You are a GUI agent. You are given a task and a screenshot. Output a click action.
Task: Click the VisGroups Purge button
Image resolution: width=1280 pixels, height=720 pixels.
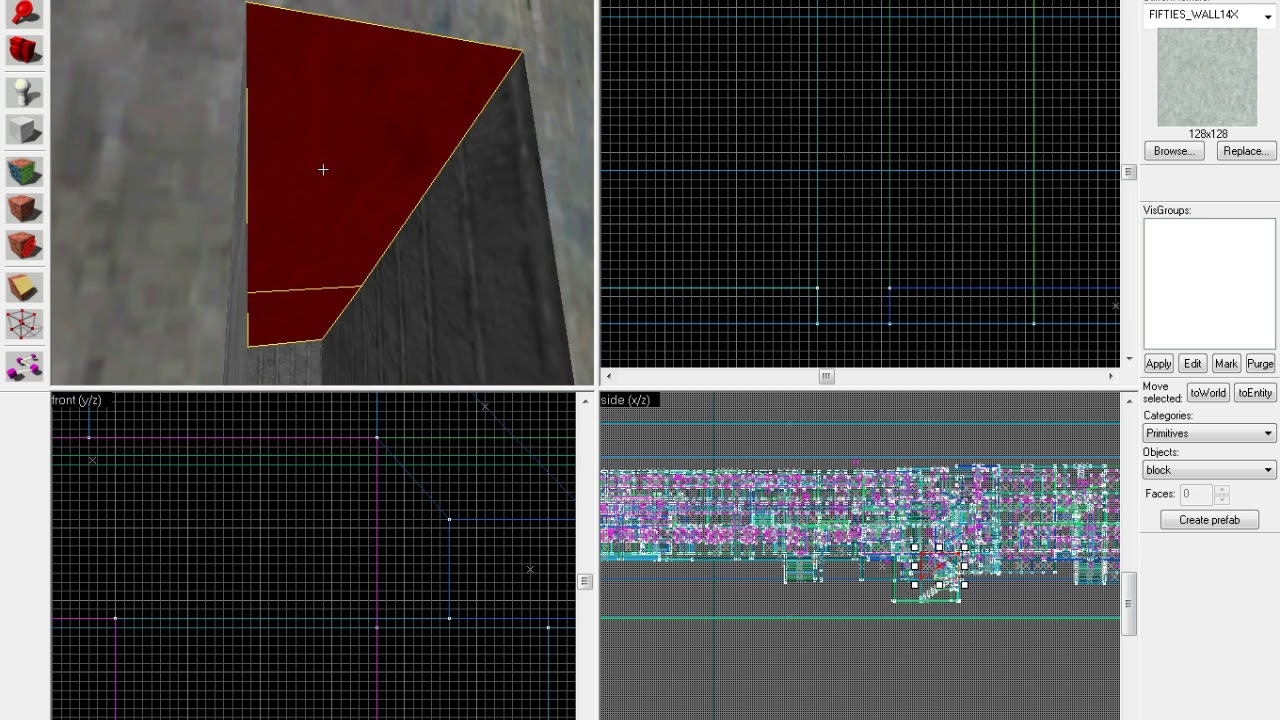click(x=1260, y=364)
